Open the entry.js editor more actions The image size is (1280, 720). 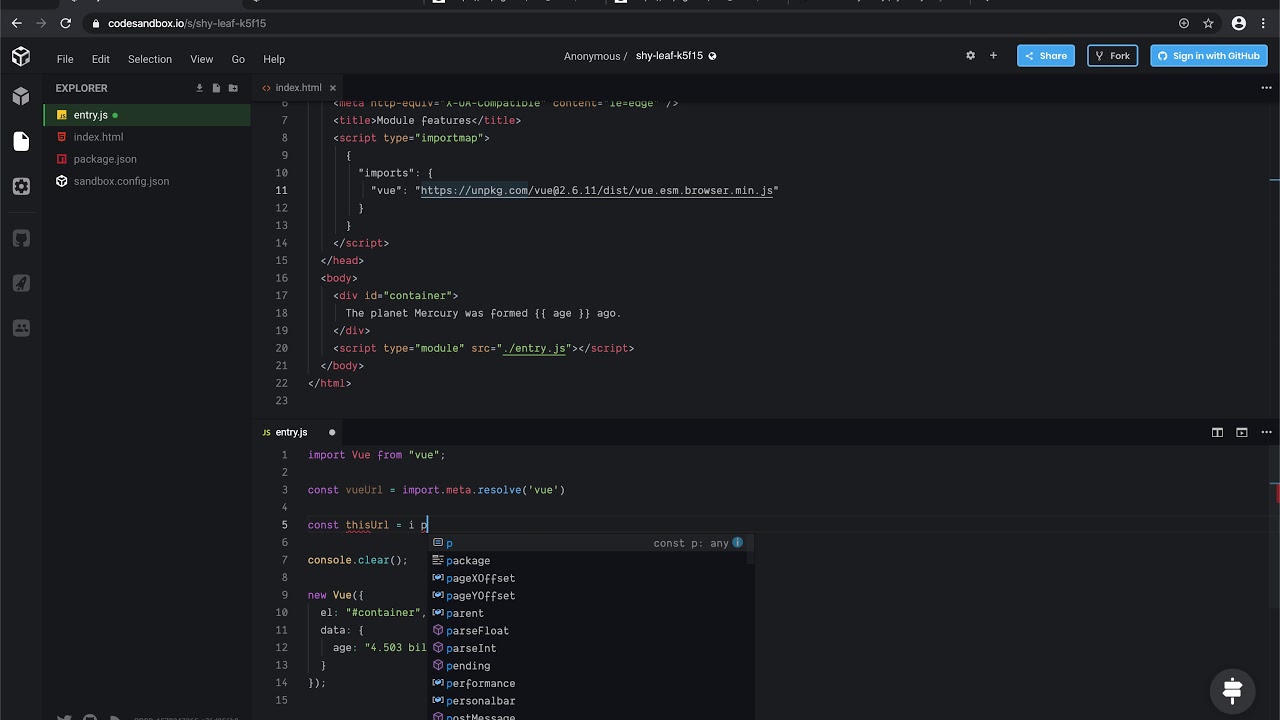[1266, 432]
